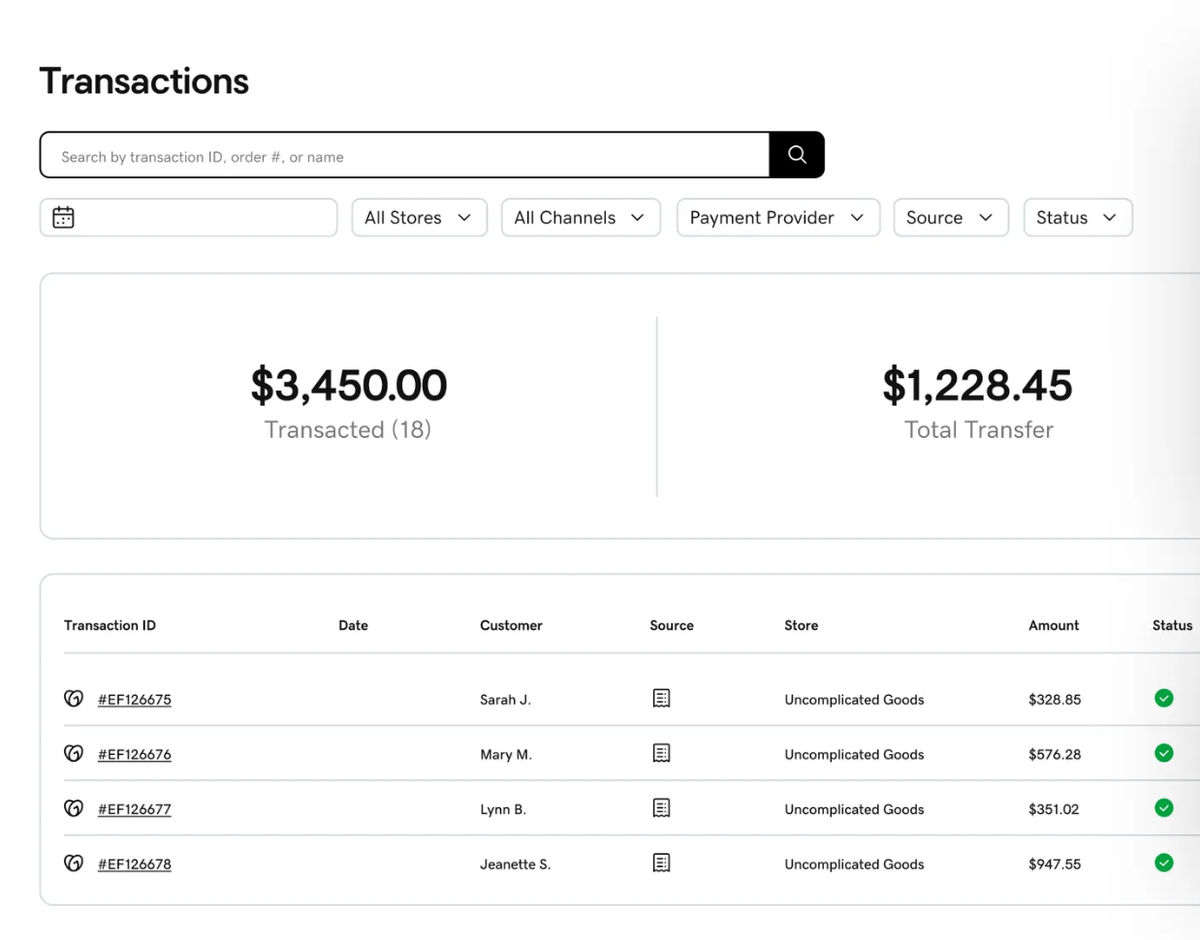Open the Payment Provider dropdown

tap(777, 217)
